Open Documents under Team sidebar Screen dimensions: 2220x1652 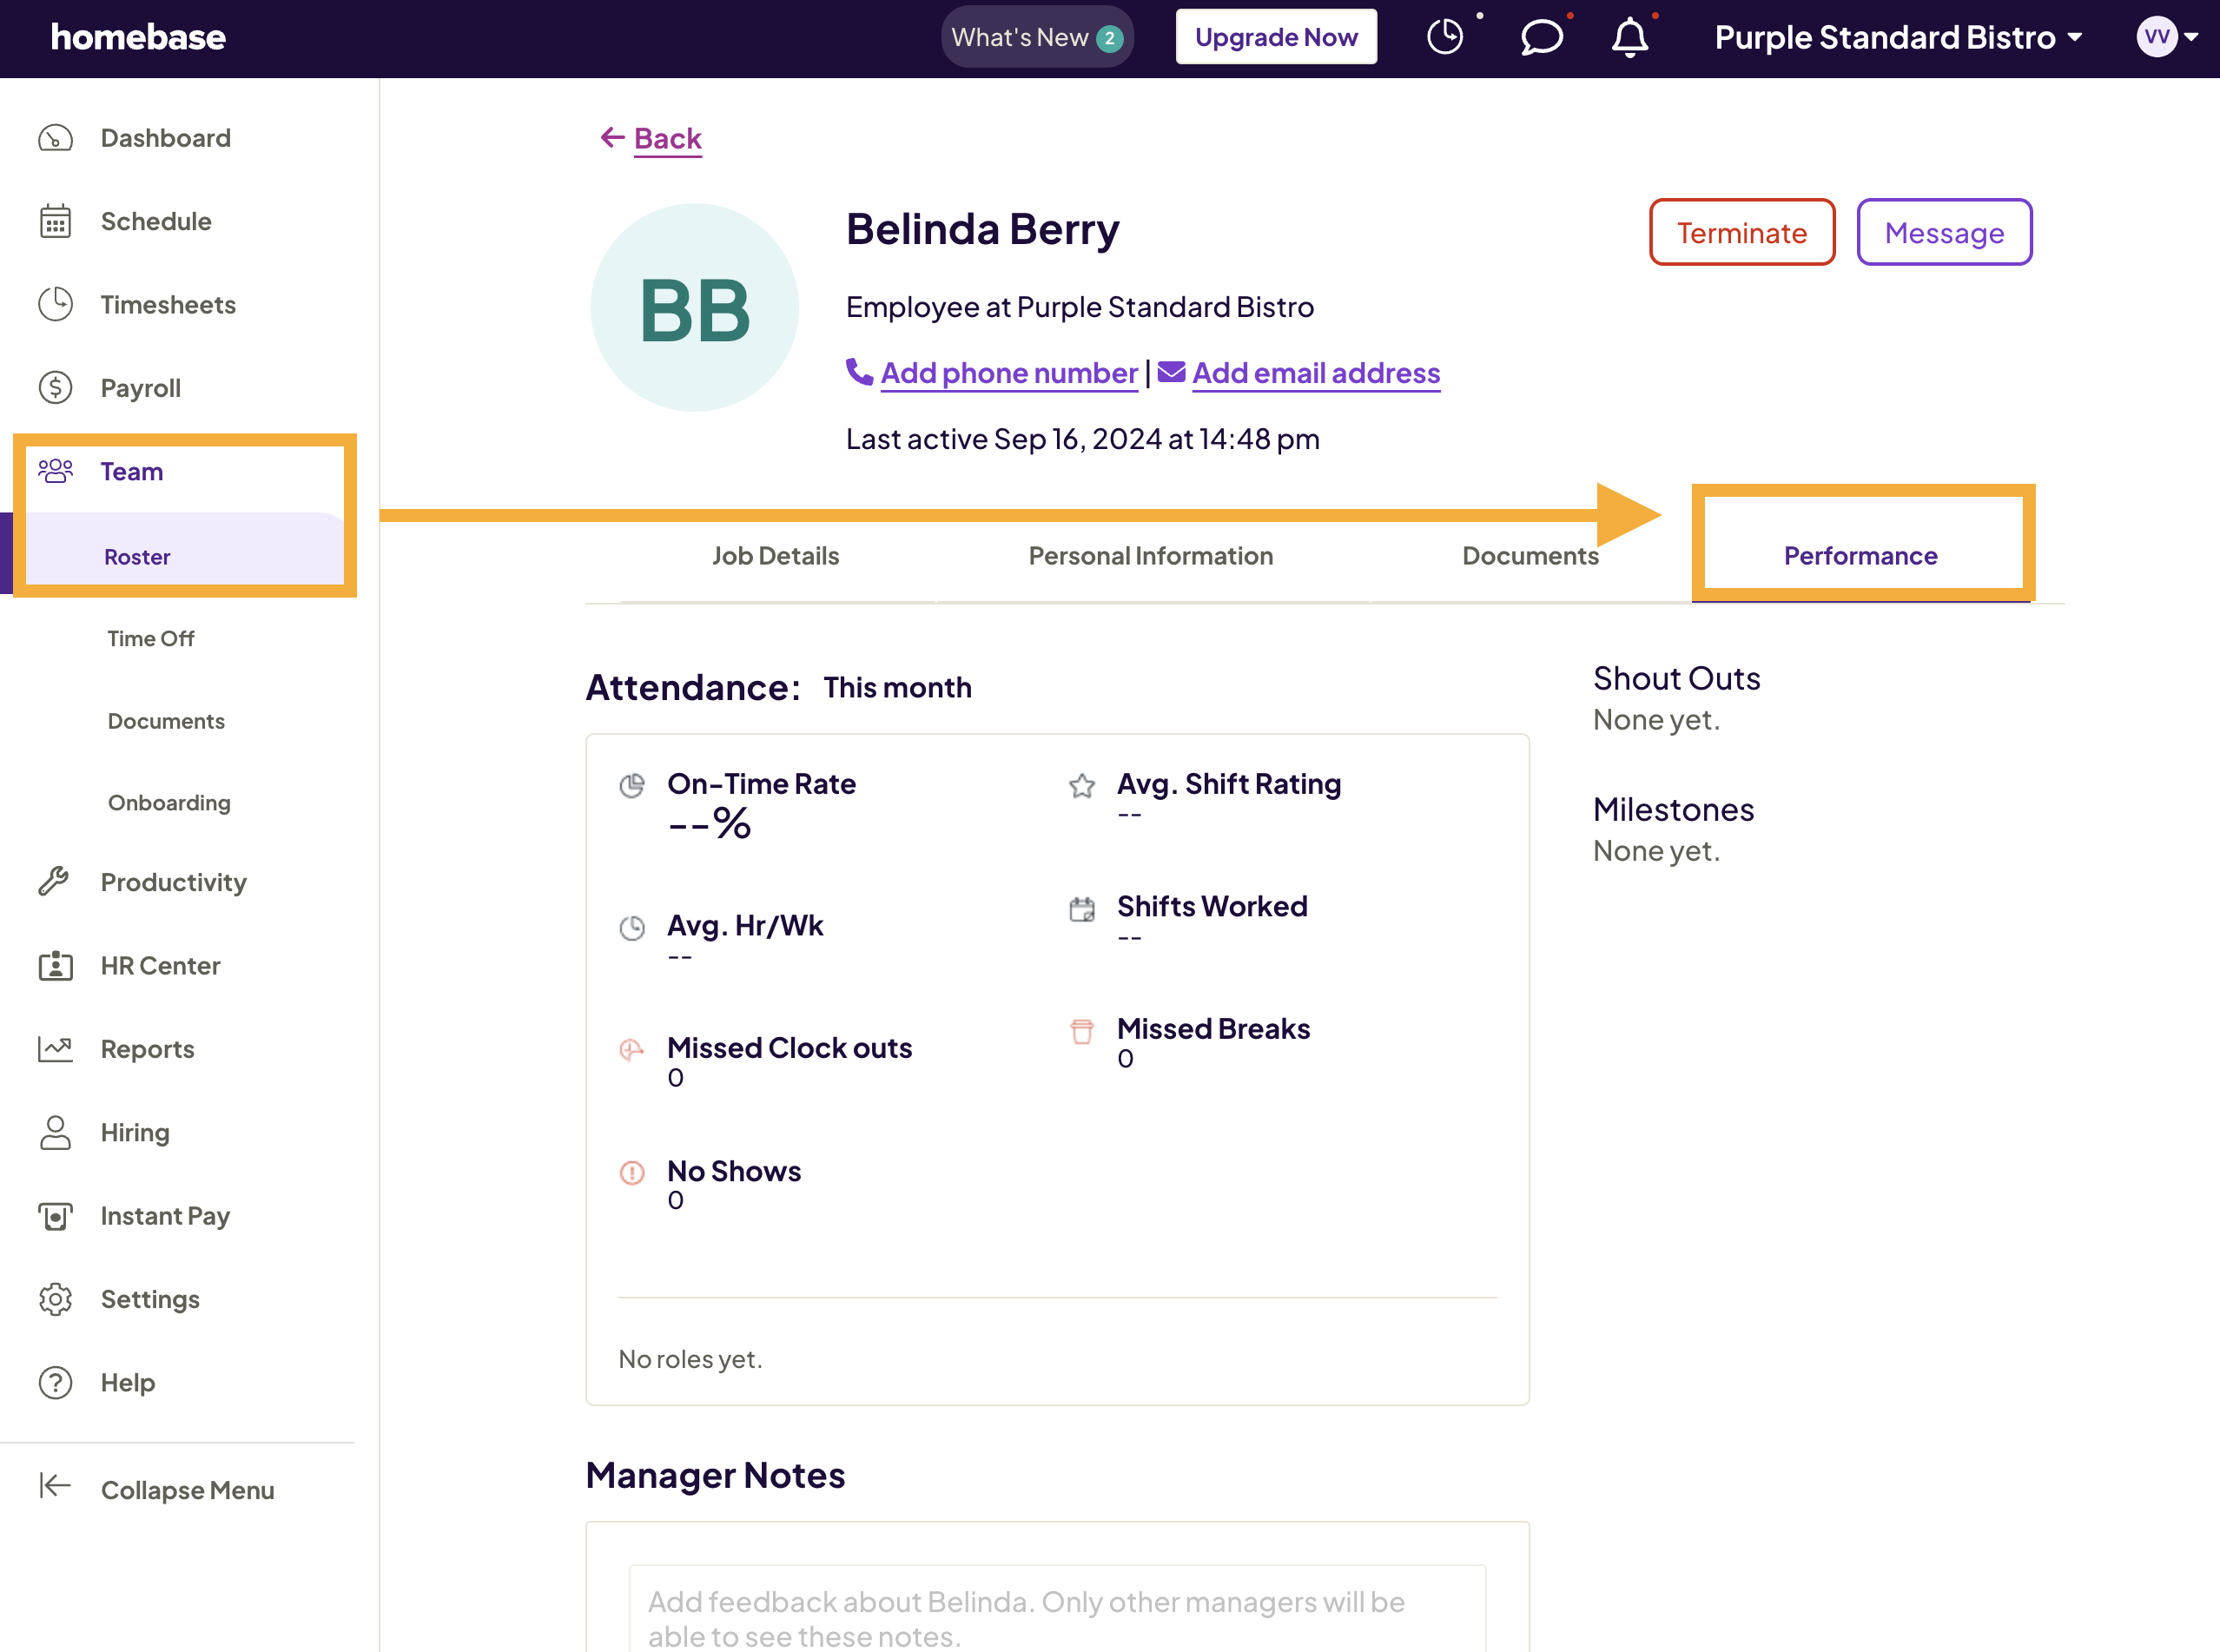coord(166,721)
